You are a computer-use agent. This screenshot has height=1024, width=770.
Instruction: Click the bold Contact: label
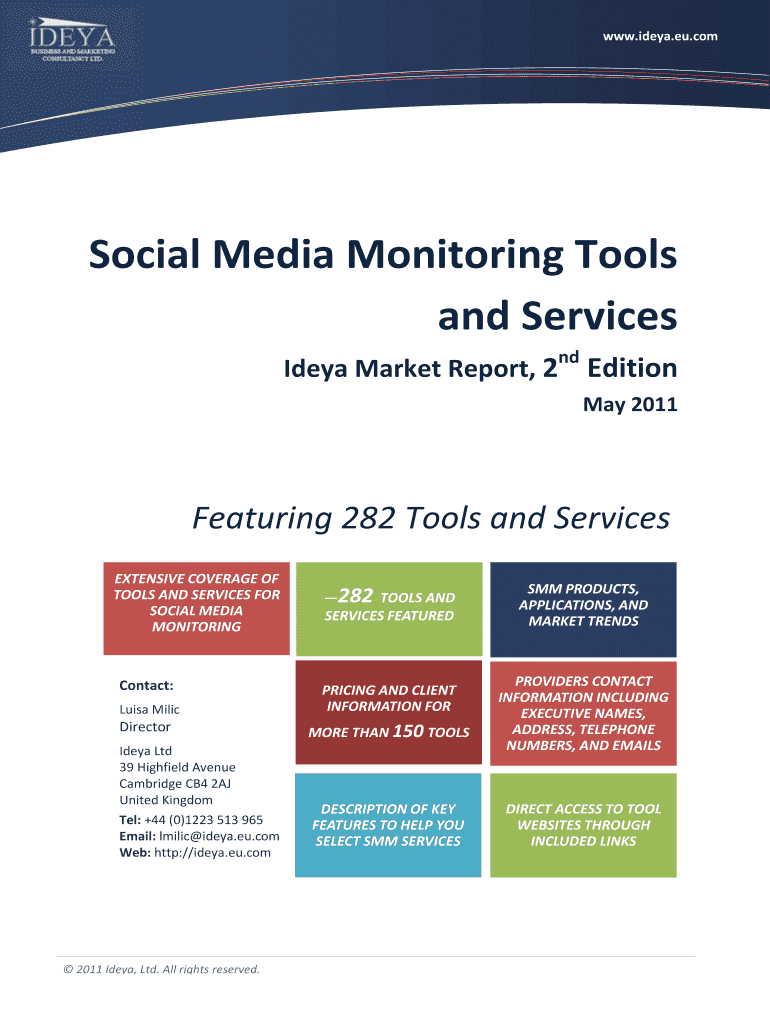click(146, 685)
